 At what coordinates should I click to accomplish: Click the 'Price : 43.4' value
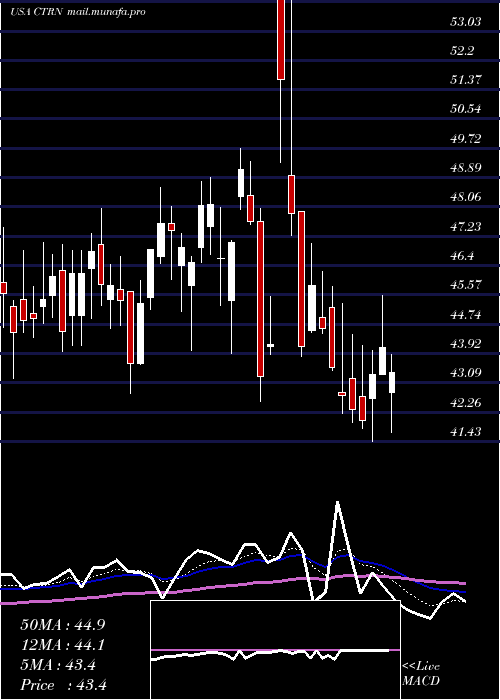63,685
